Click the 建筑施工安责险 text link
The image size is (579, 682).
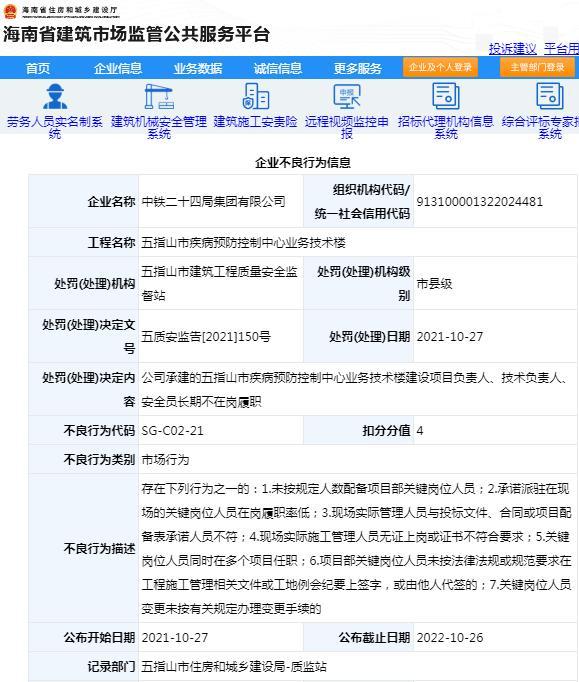(x=256, y=121)
